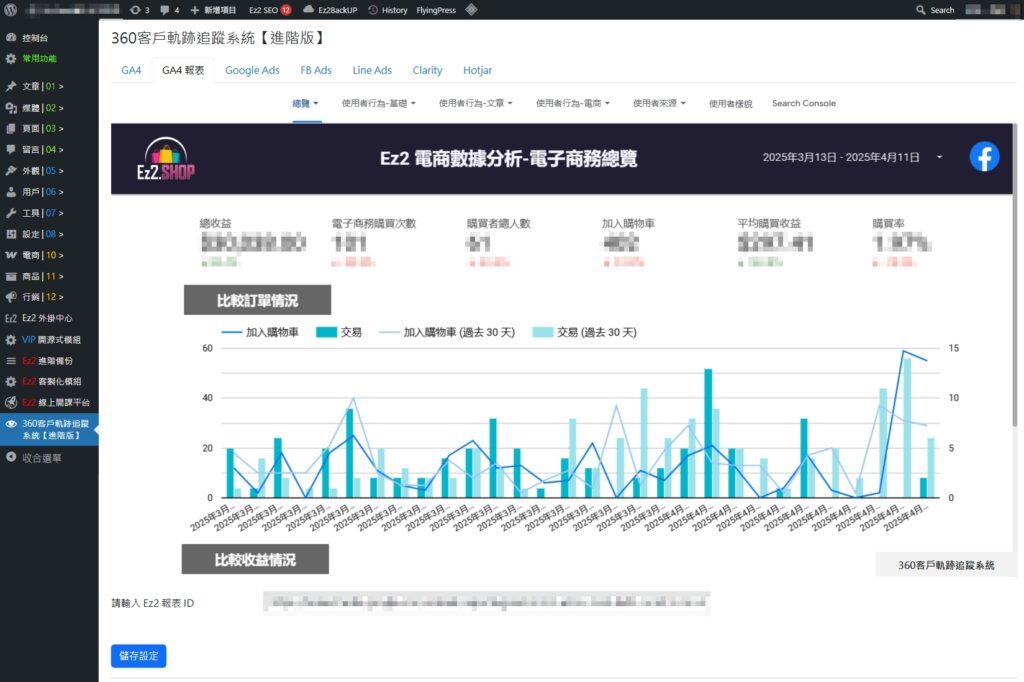Click the report's vertical scrollbar
The height and width of the screenshot is (682, 1024).
coord(1014,274)
